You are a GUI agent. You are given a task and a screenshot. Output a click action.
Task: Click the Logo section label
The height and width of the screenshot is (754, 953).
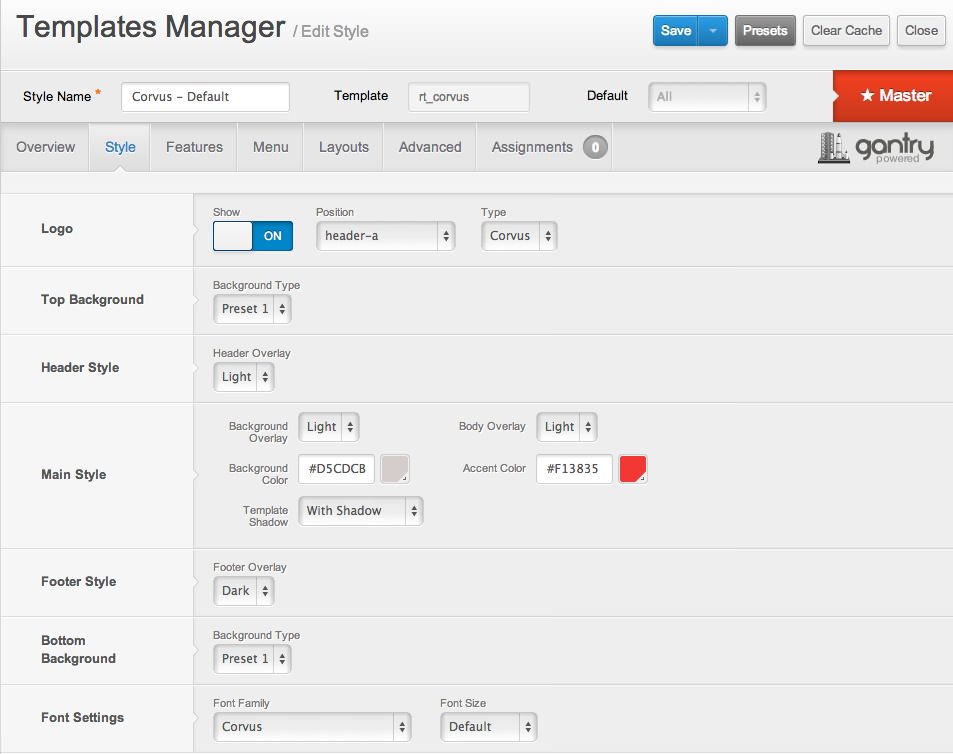(x=57, y=228)
